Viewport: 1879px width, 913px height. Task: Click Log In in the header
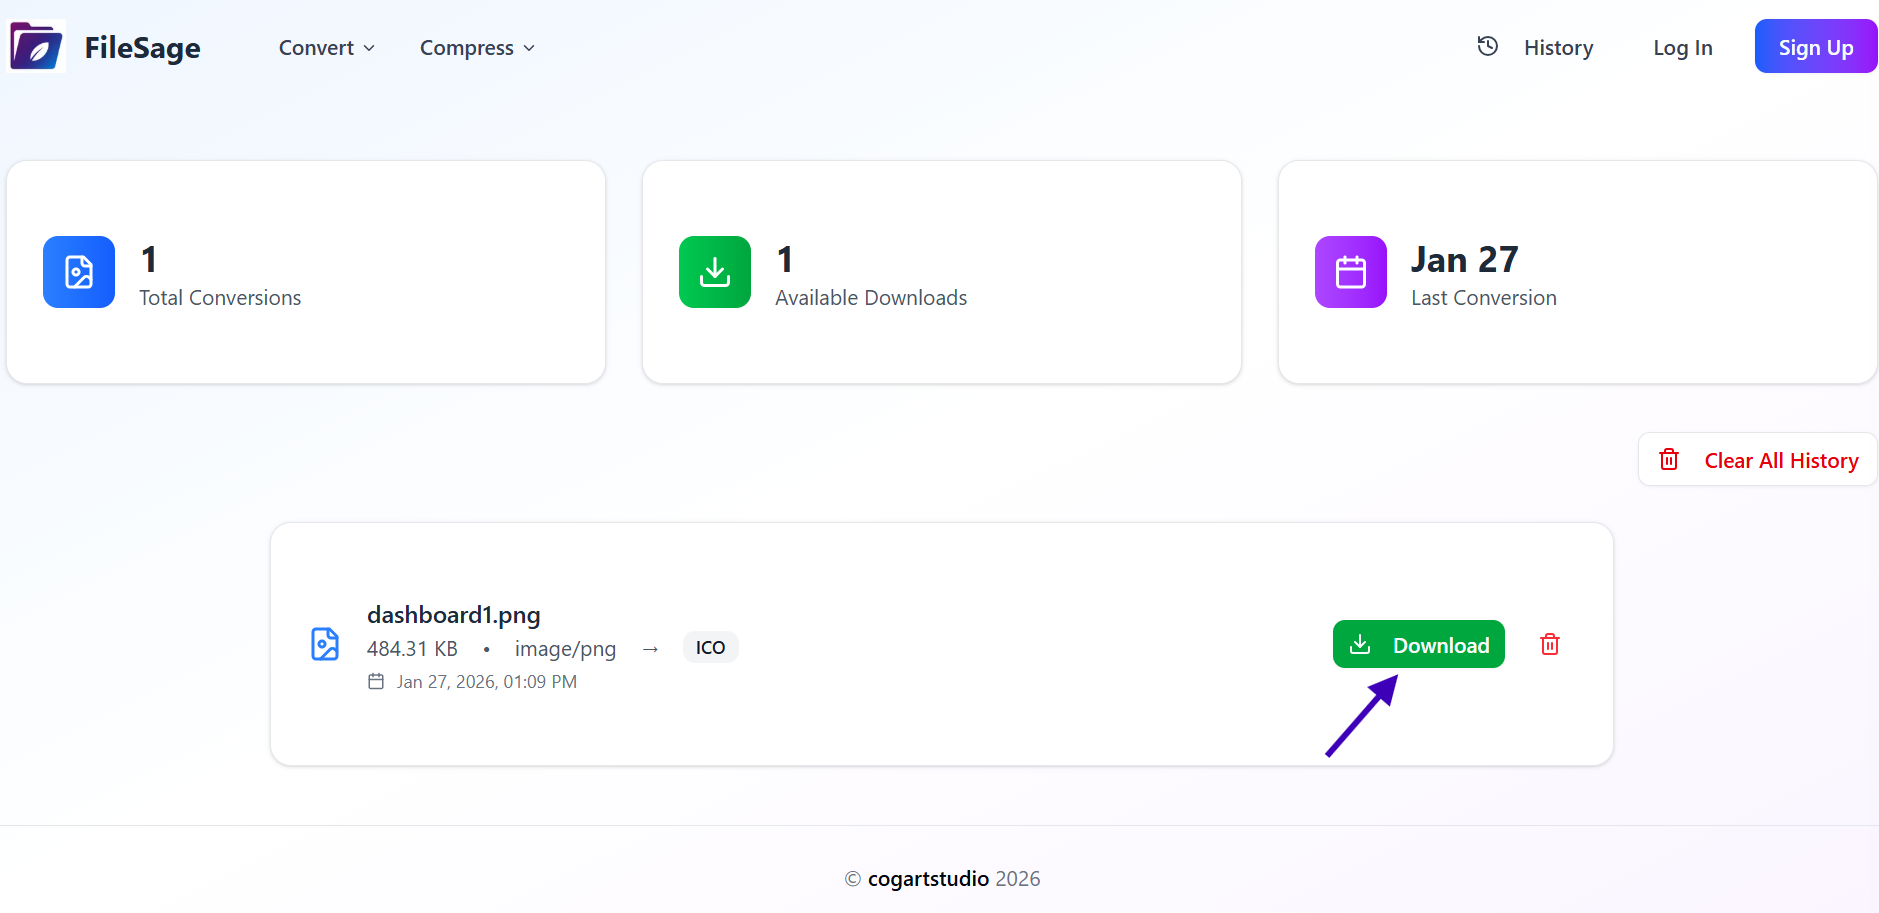point(1682,48)
